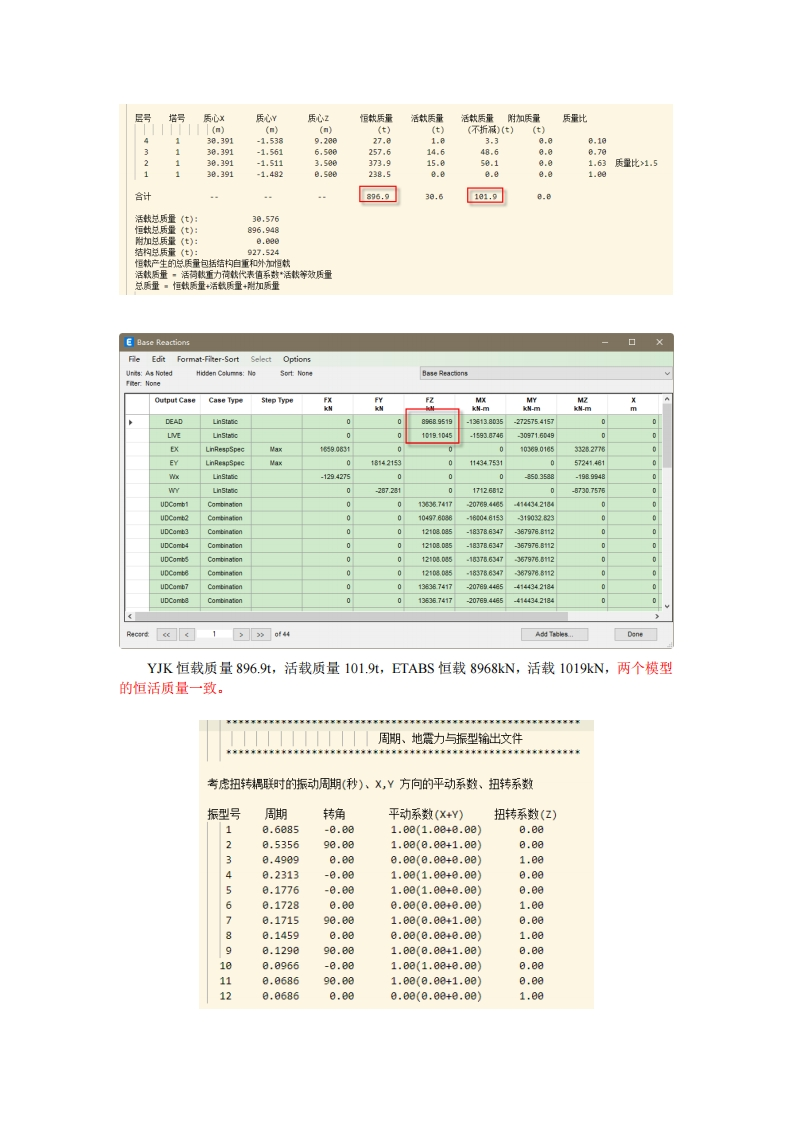Select the WY output case cell

(175, 491)
